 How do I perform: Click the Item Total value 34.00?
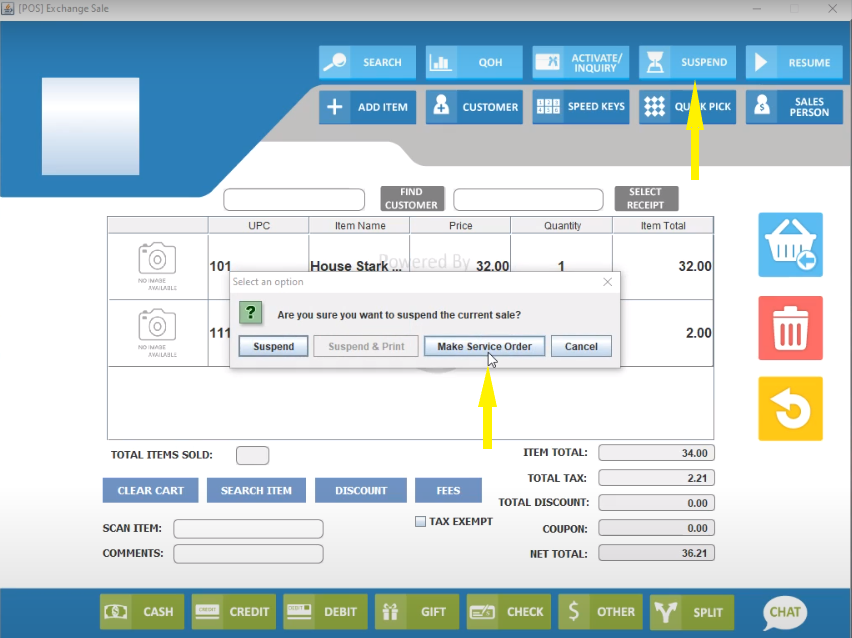tap(656, 453)
